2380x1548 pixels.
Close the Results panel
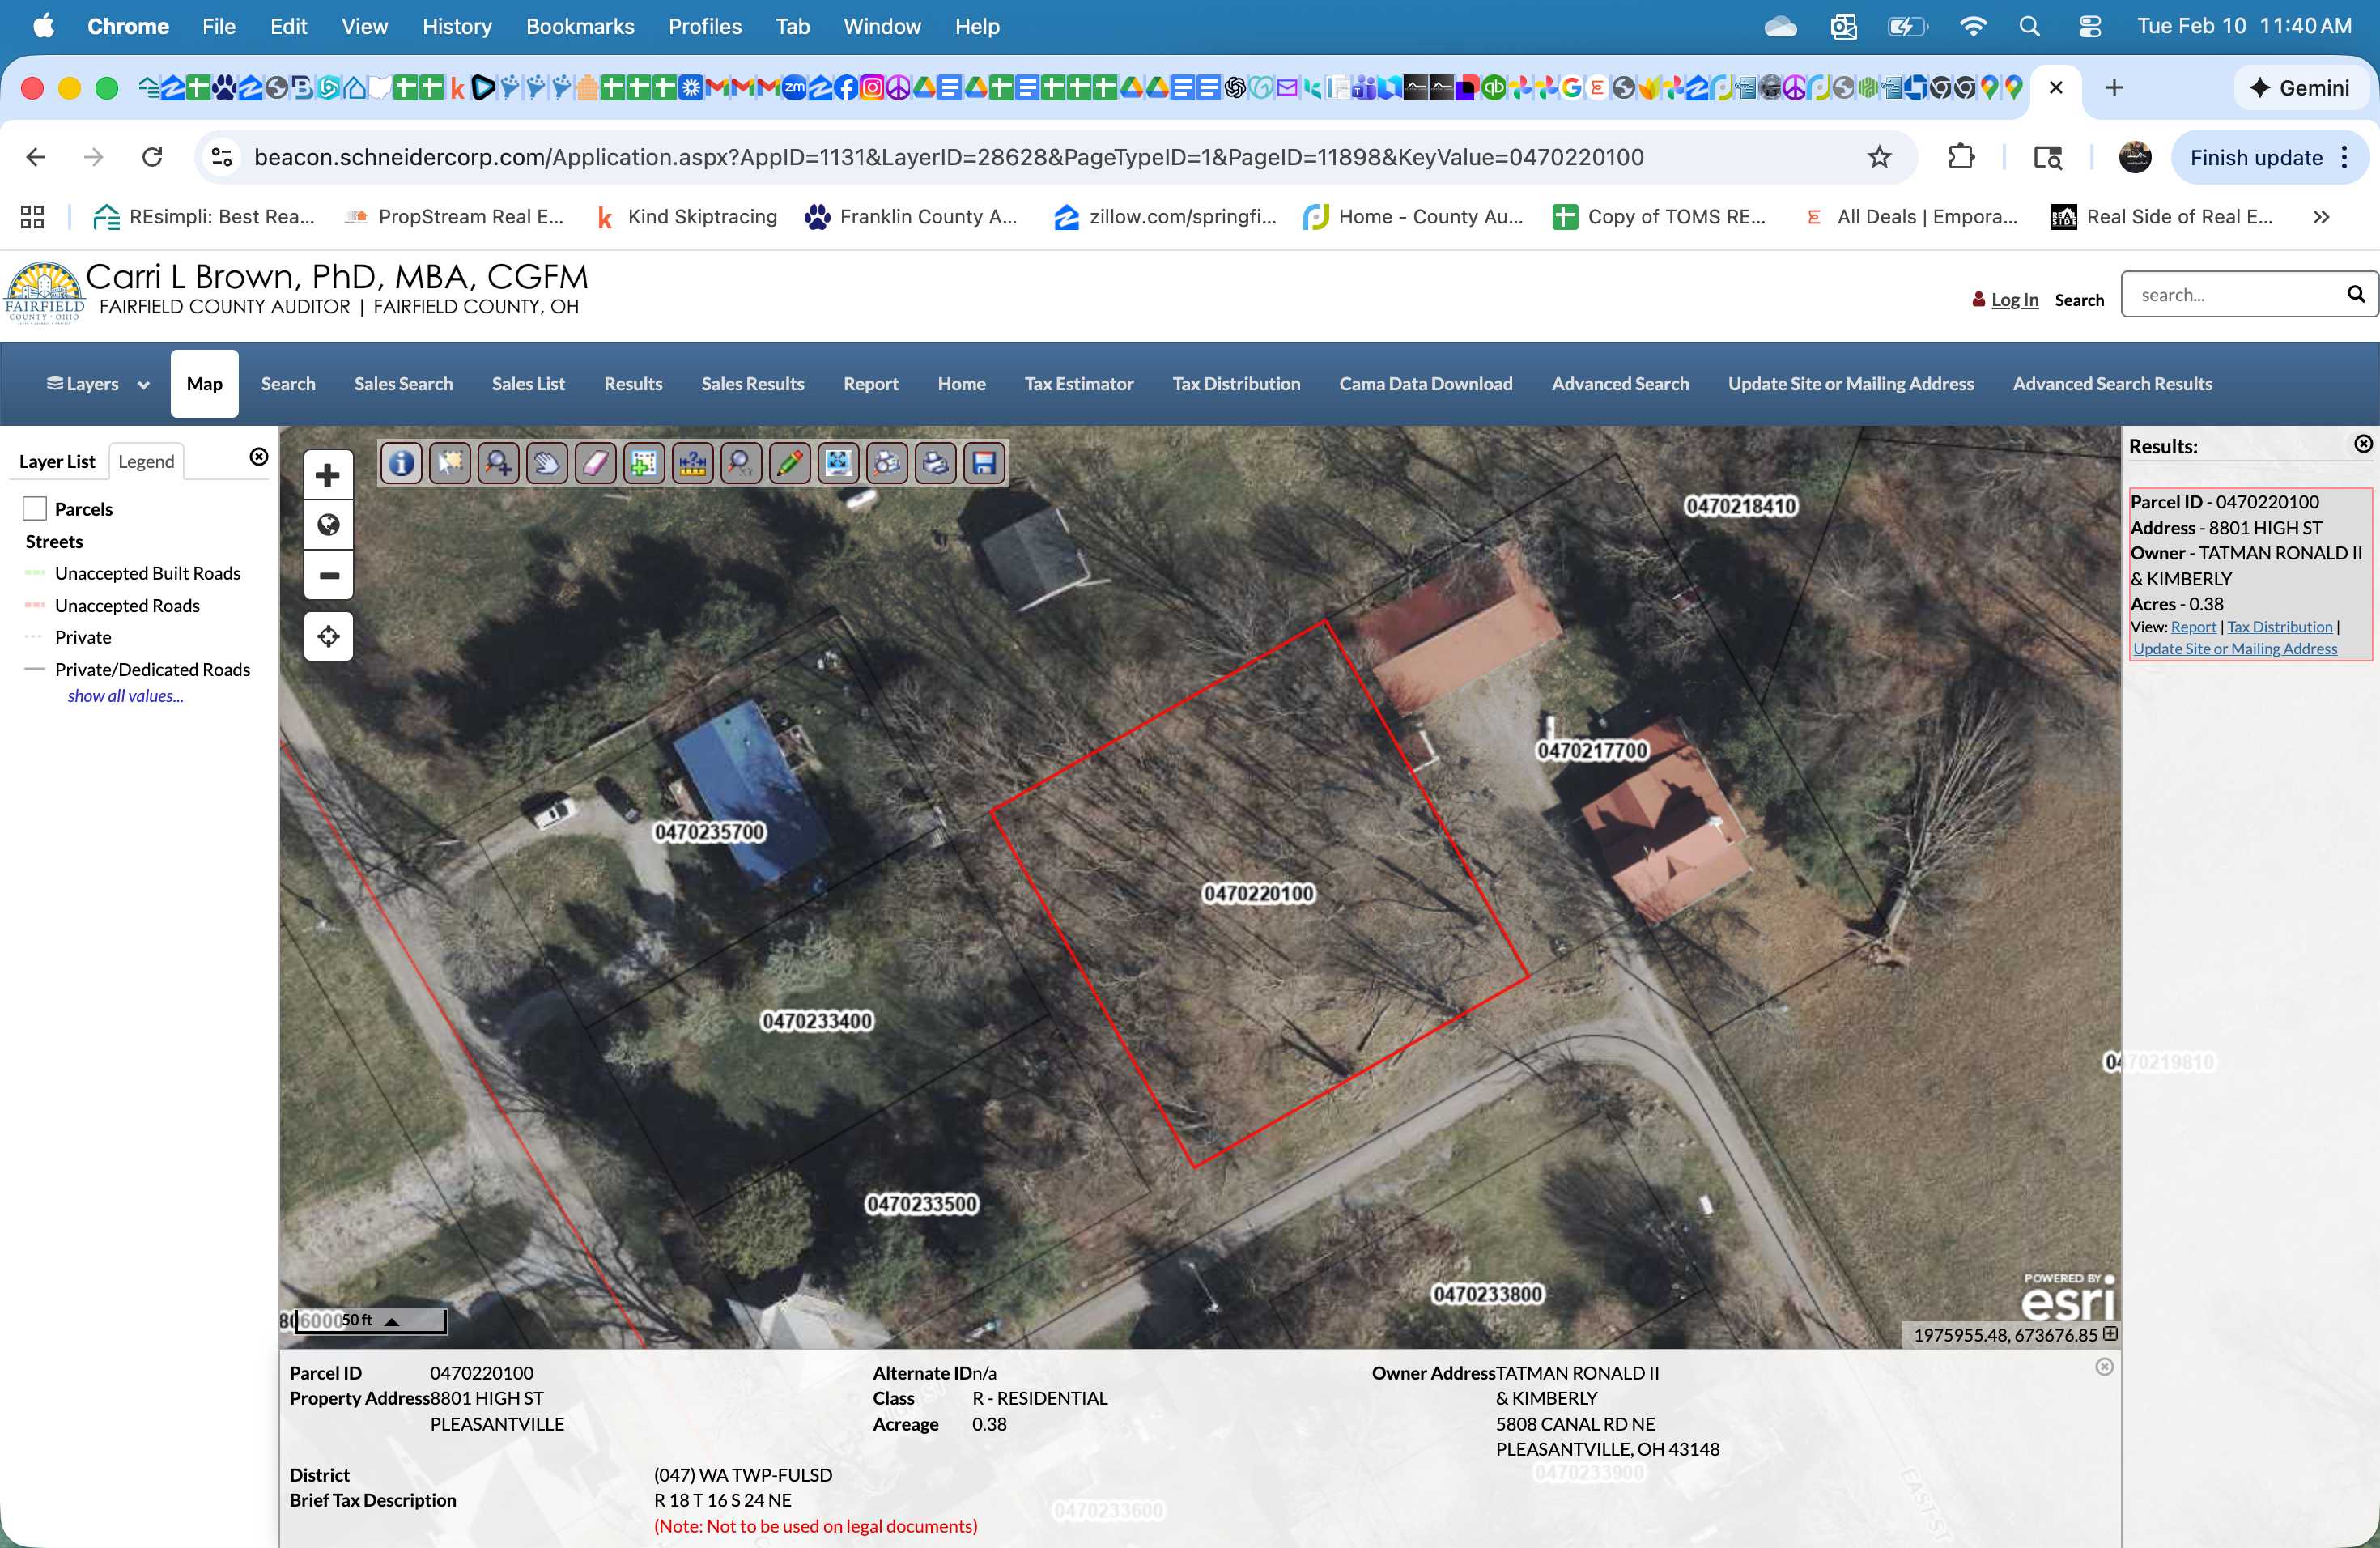point(2363,444)
